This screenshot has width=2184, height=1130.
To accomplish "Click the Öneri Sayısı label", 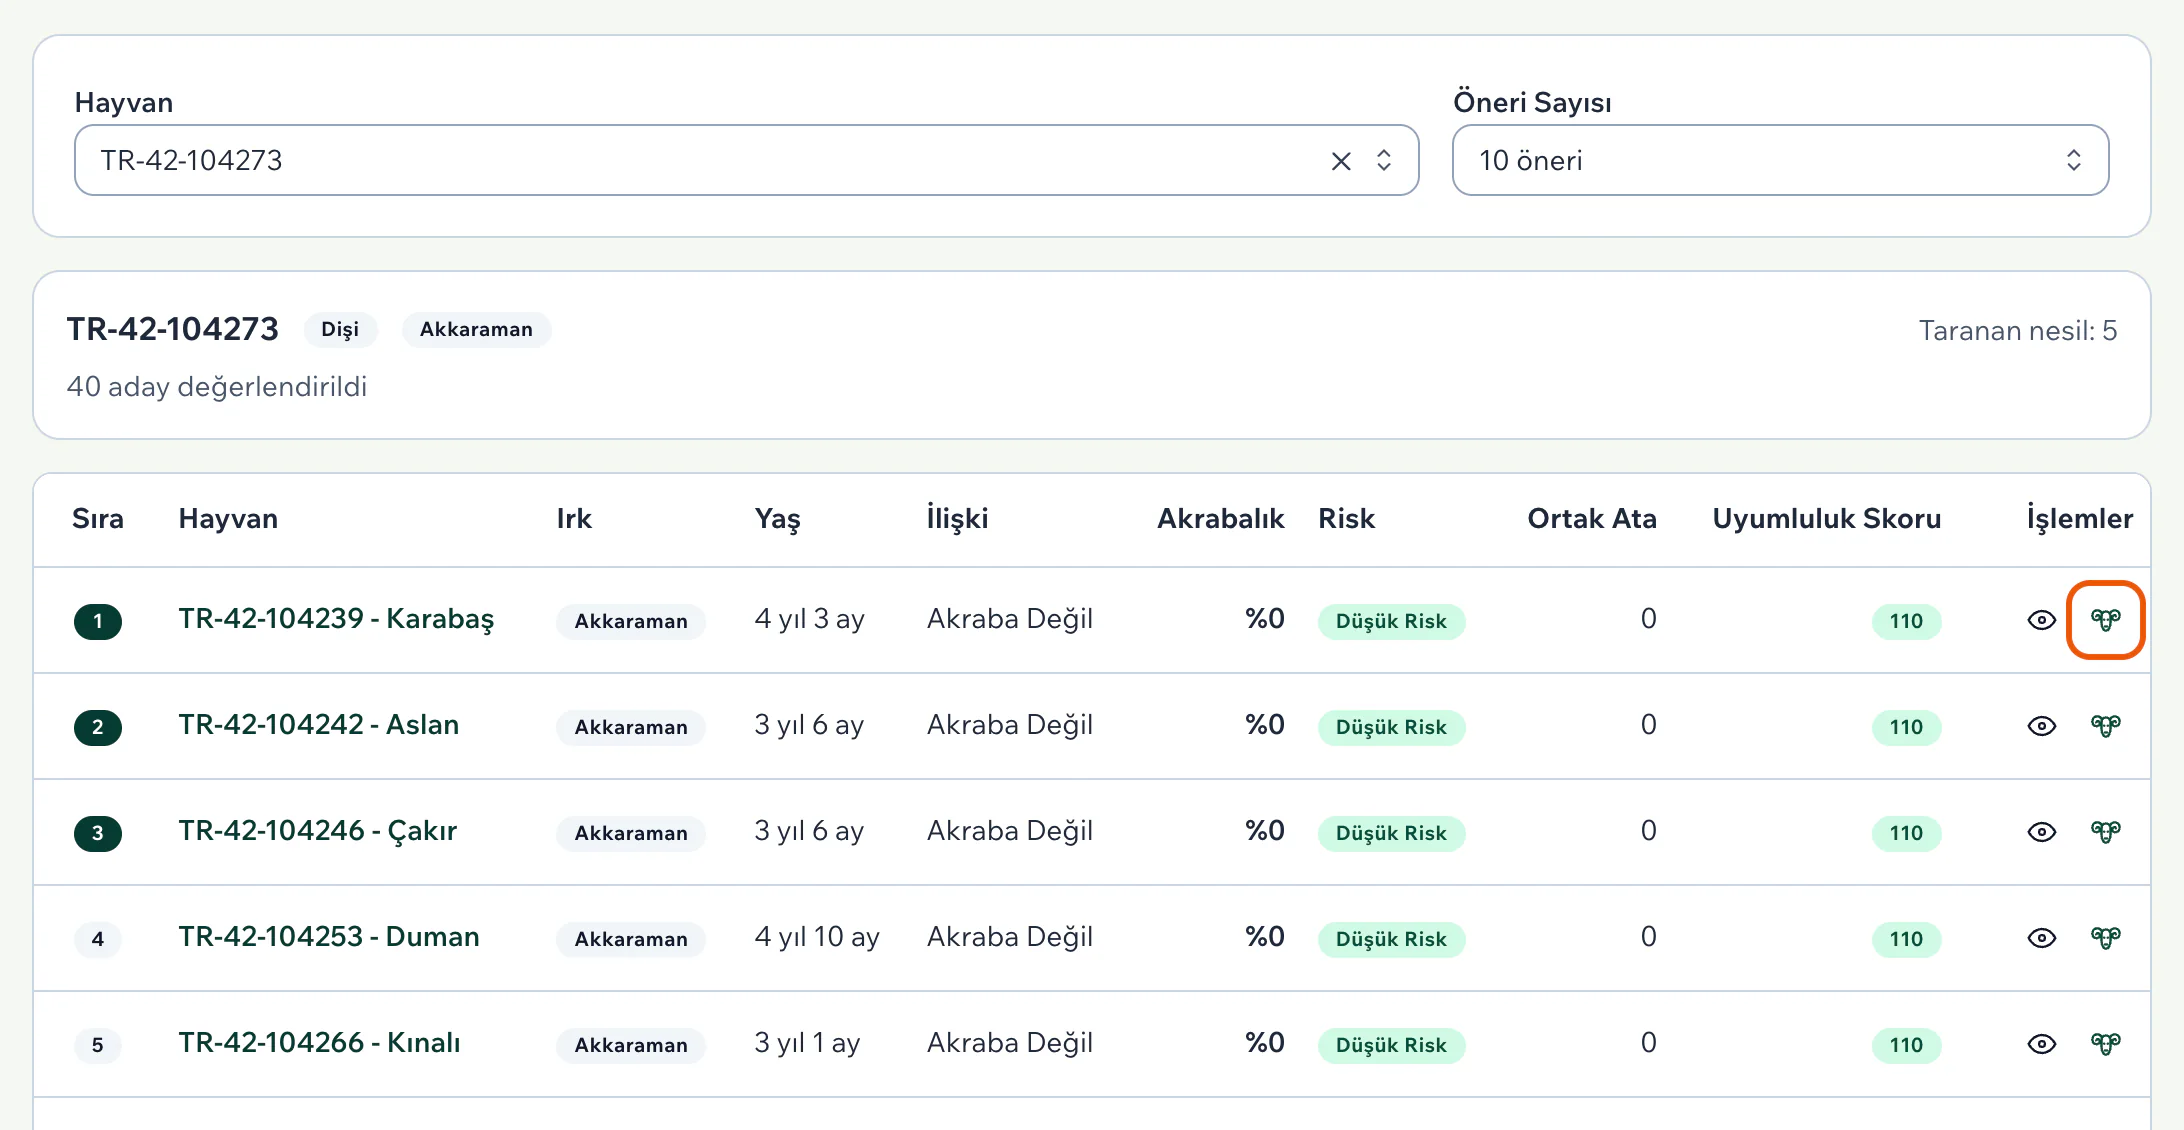I will 1532,102.
